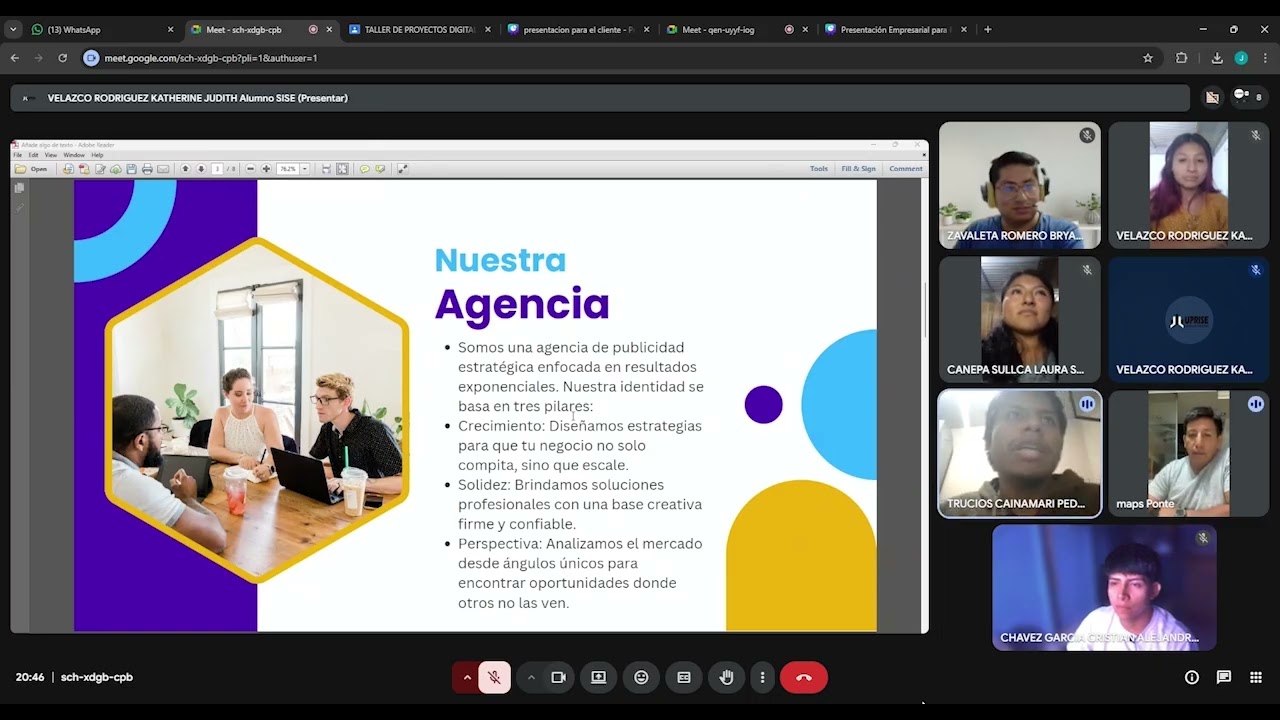Open browser downloads icon
The image size is (1280, 720).
pos(1217,58)
